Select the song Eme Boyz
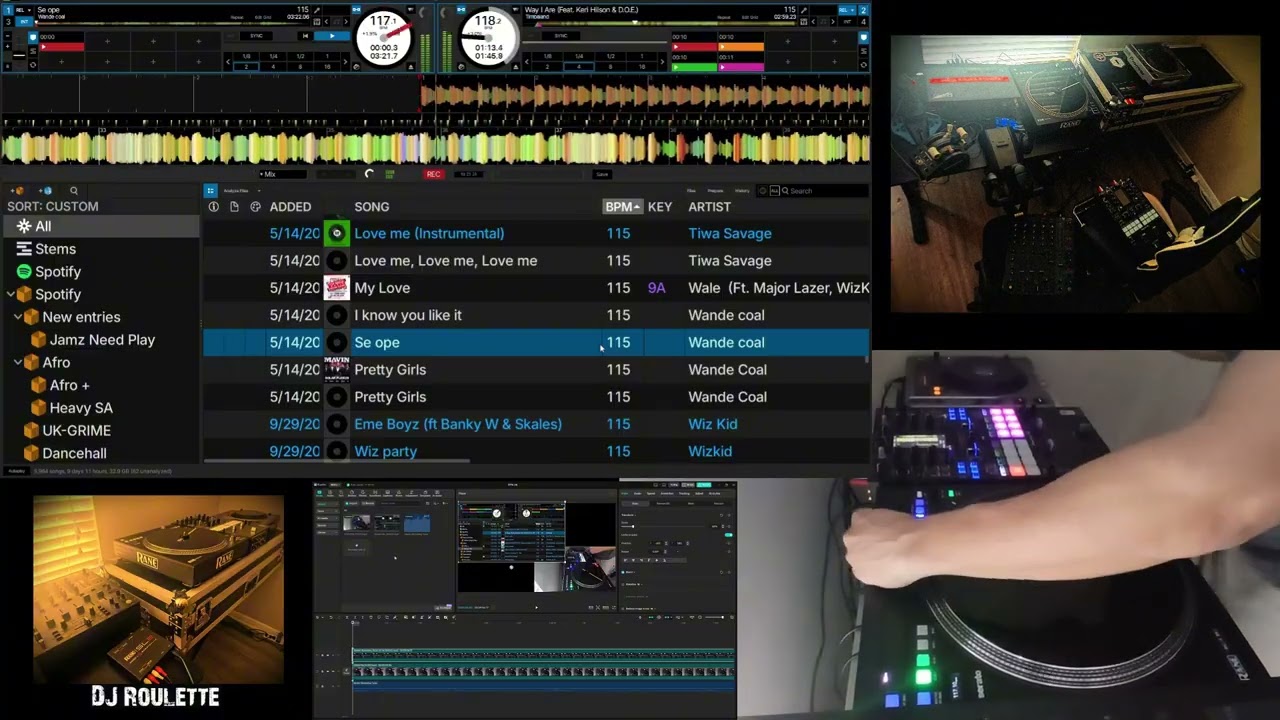The image size is (1280, 720). [x=458, y=424]
